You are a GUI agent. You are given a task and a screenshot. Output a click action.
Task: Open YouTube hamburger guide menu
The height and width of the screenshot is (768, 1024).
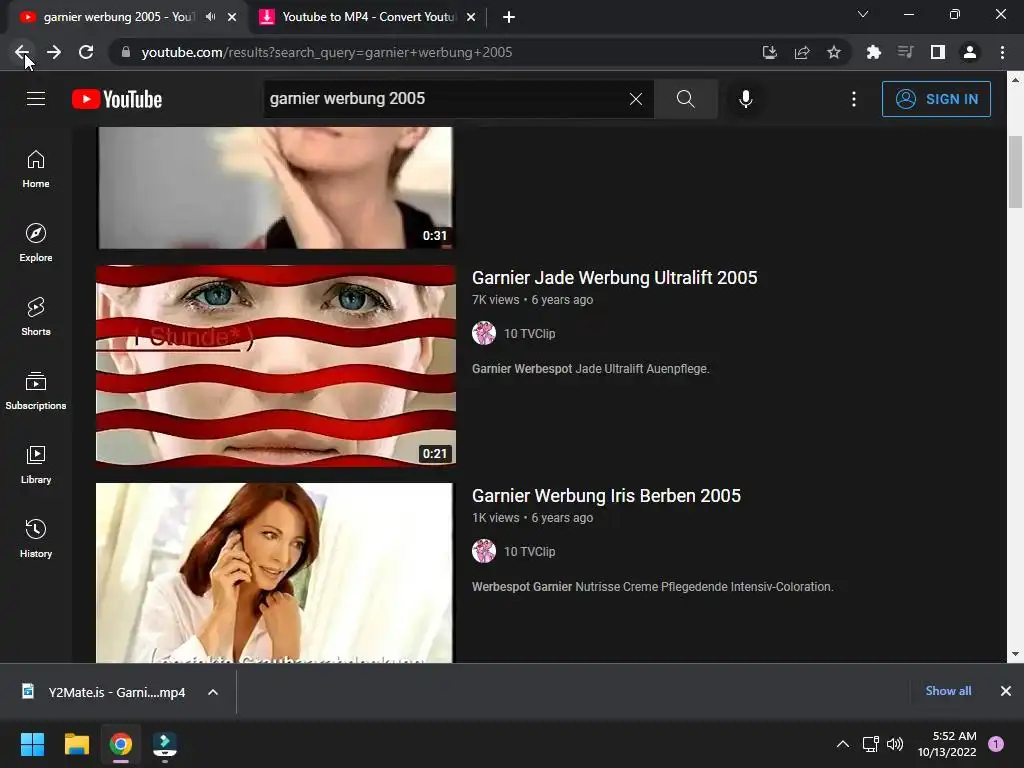coord(36,99)
